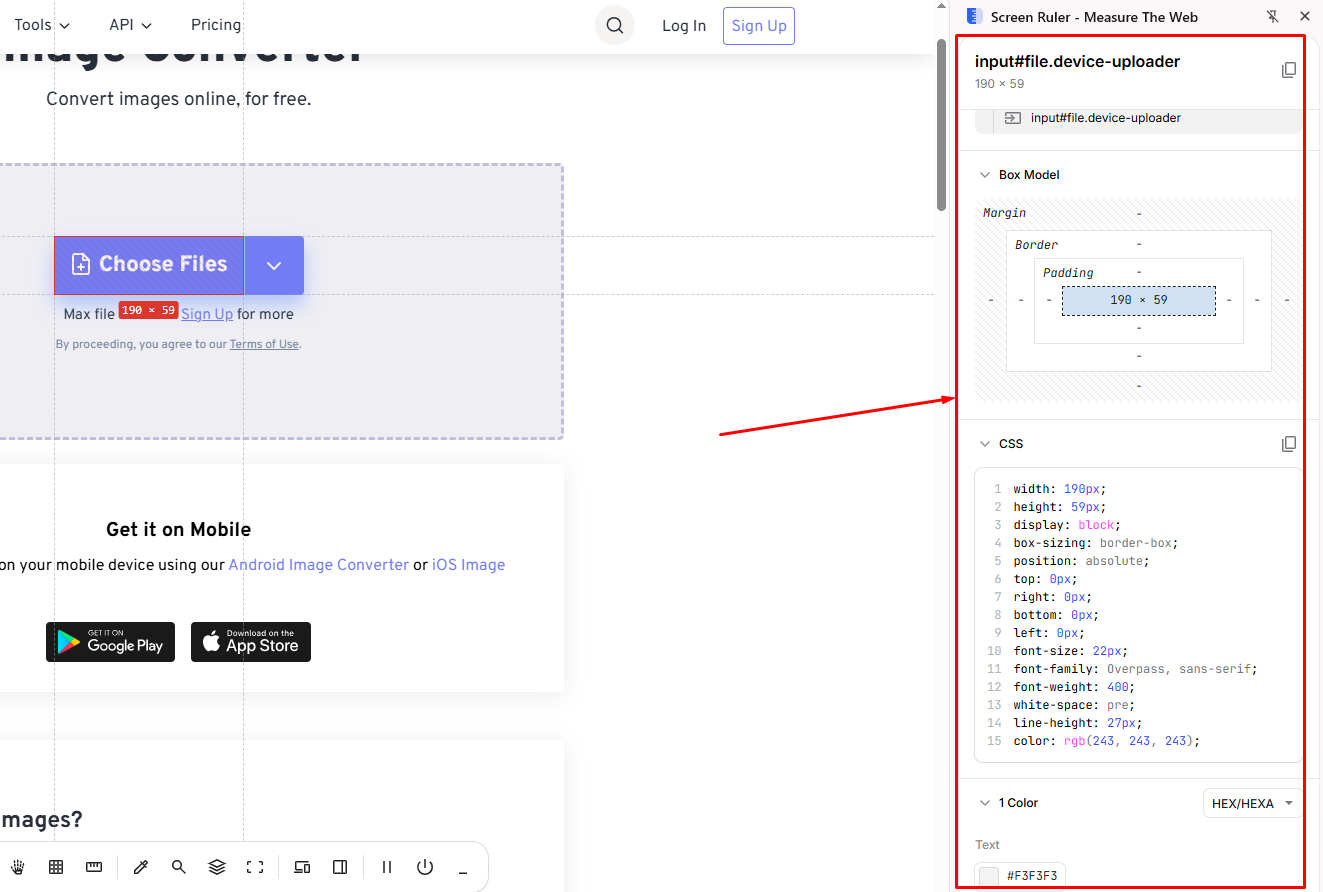Select the hand panning tool
This screenshot has height=892, width=1323.
click(x=18, y=867)
